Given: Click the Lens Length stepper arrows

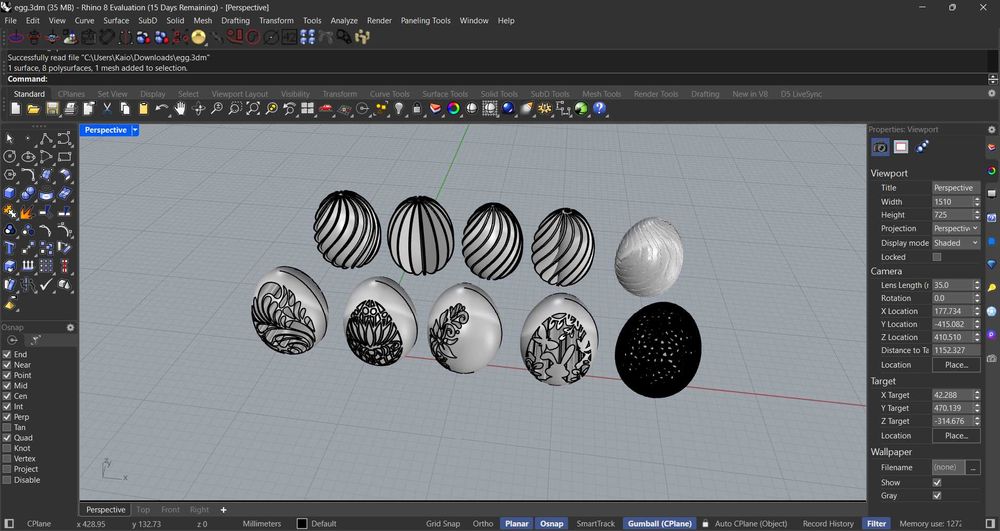Looking at the screenshot, I should point(976,285).
